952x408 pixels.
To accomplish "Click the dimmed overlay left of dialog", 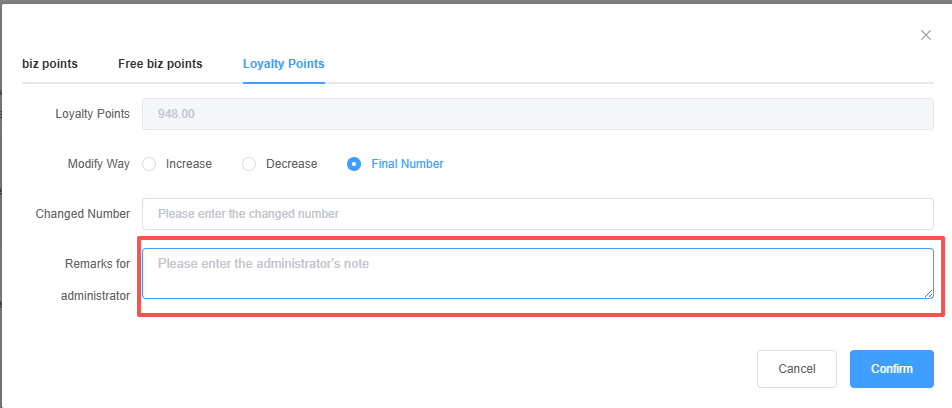I will point(1,200).
